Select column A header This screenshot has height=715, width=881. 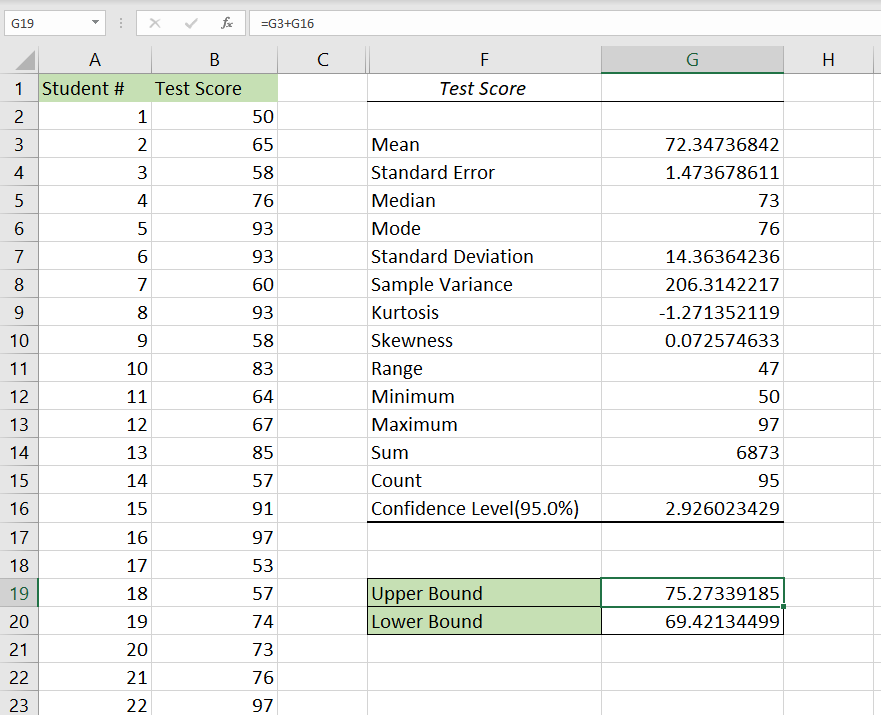point(94,60)
